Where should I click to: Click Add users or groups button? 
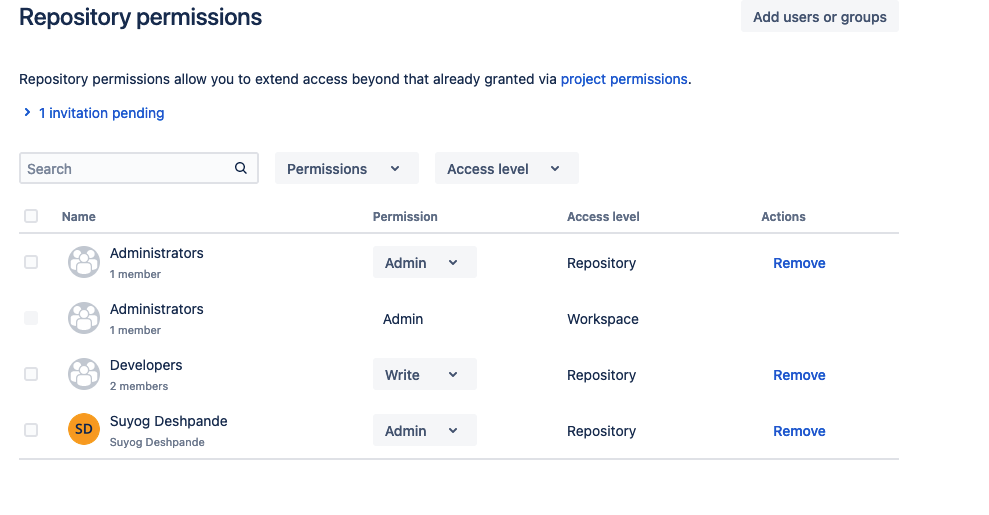click(x=819, y=17)
